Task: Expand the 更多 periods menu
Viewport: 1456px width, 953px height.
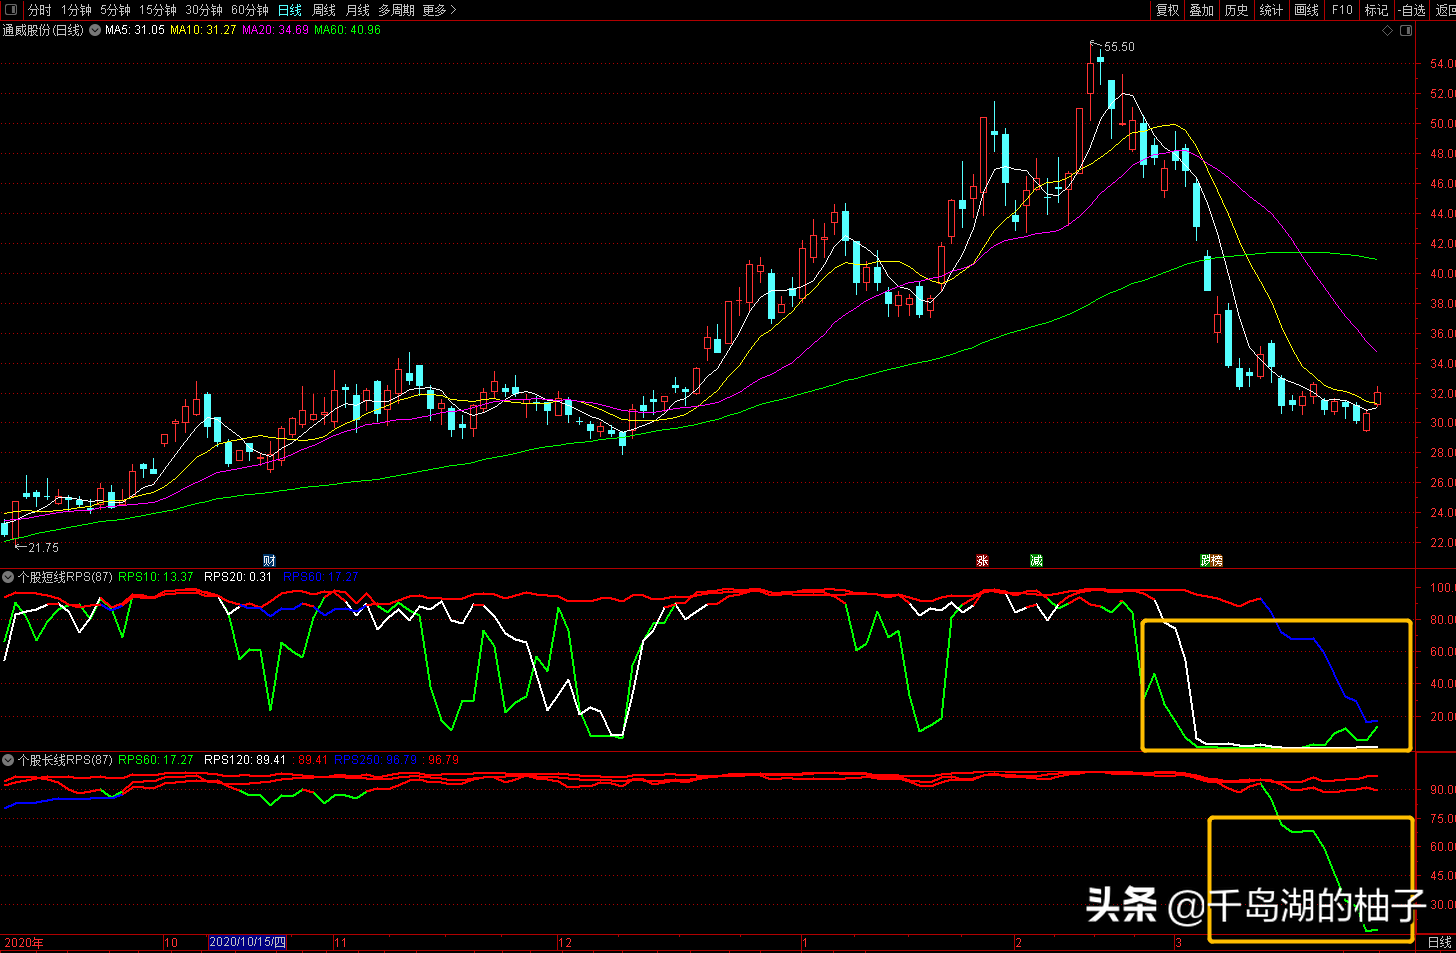Action: (x=439, y=10)
